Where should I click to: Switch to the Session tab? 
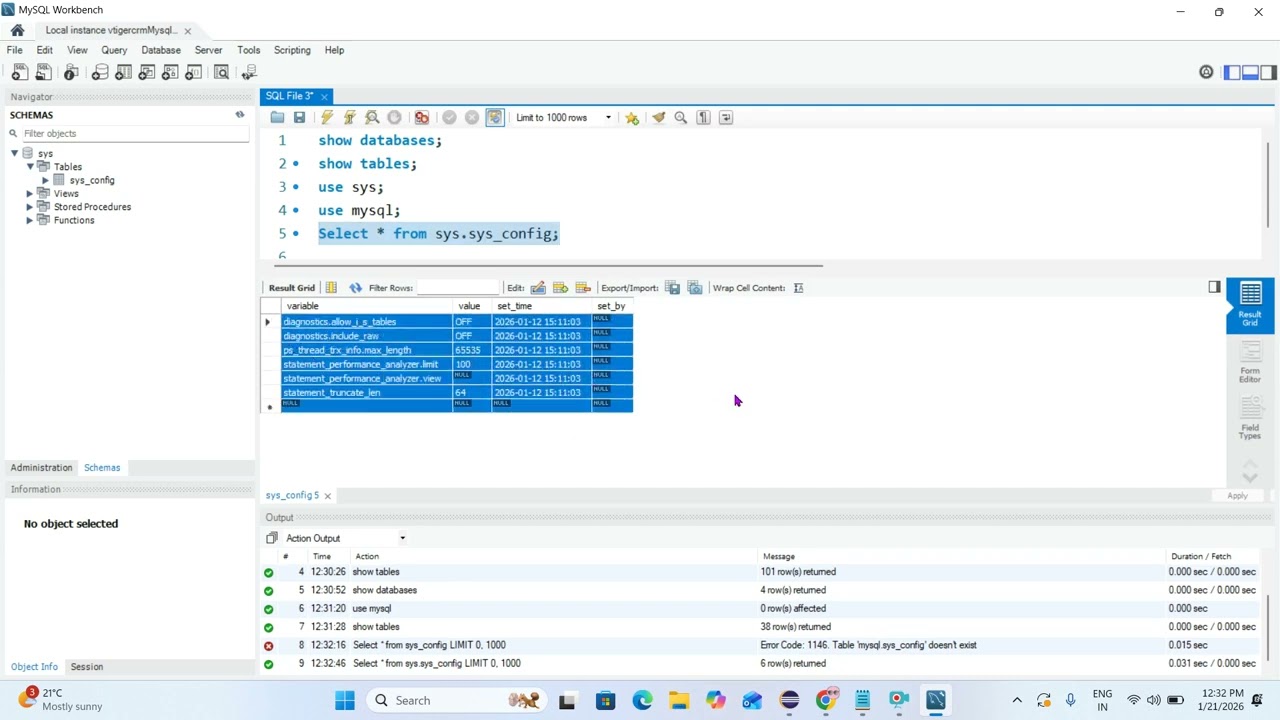[x=87, y=667]
